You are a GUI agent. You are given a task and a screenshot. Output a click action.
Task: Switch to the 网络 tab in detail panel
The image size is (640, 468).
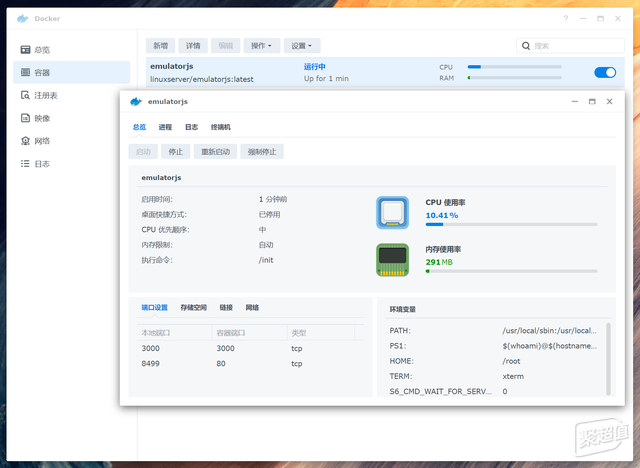coord(252,308)
